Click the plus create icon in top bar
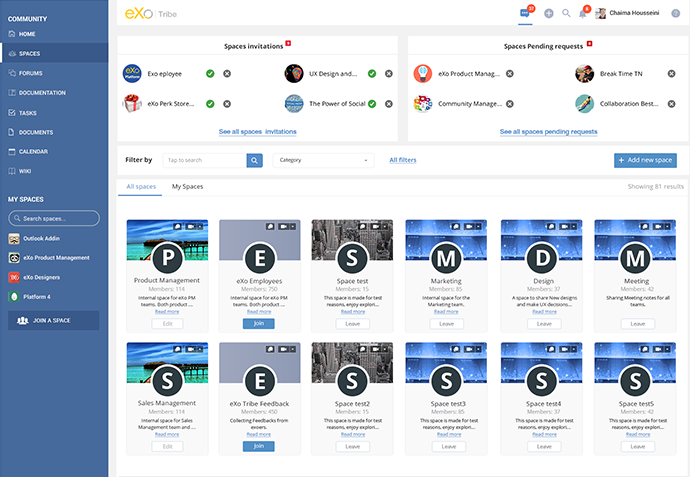 click(548, 14)
